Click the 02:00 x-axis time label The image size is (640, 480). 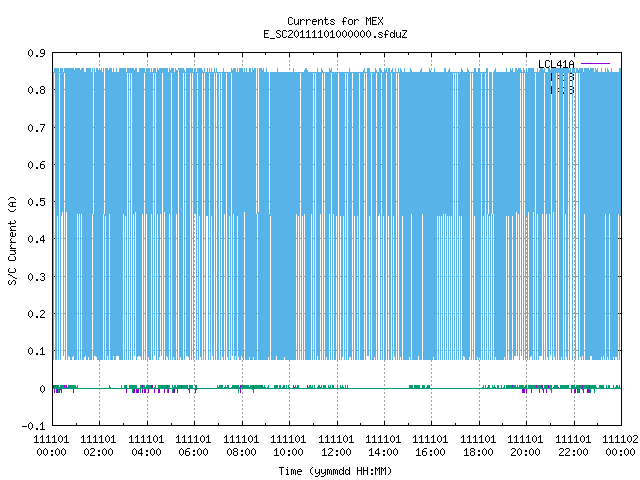(x=98, y=452)
